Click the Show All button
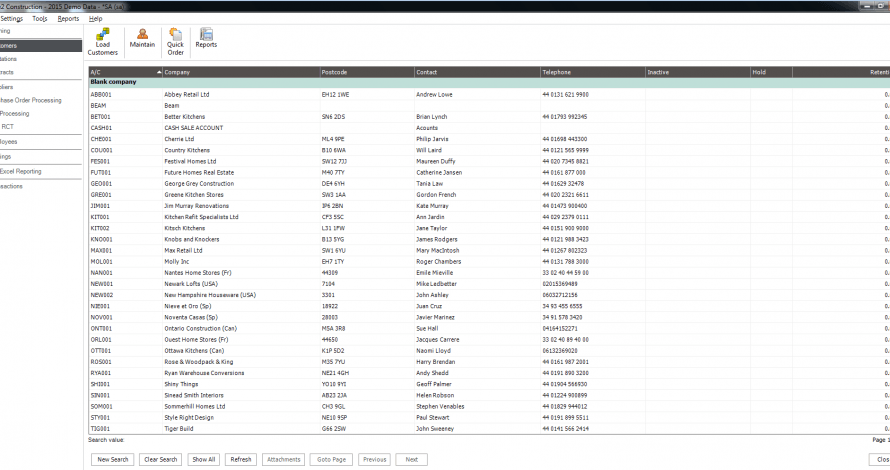The image size is (890, 470). [x=204, y=460]
